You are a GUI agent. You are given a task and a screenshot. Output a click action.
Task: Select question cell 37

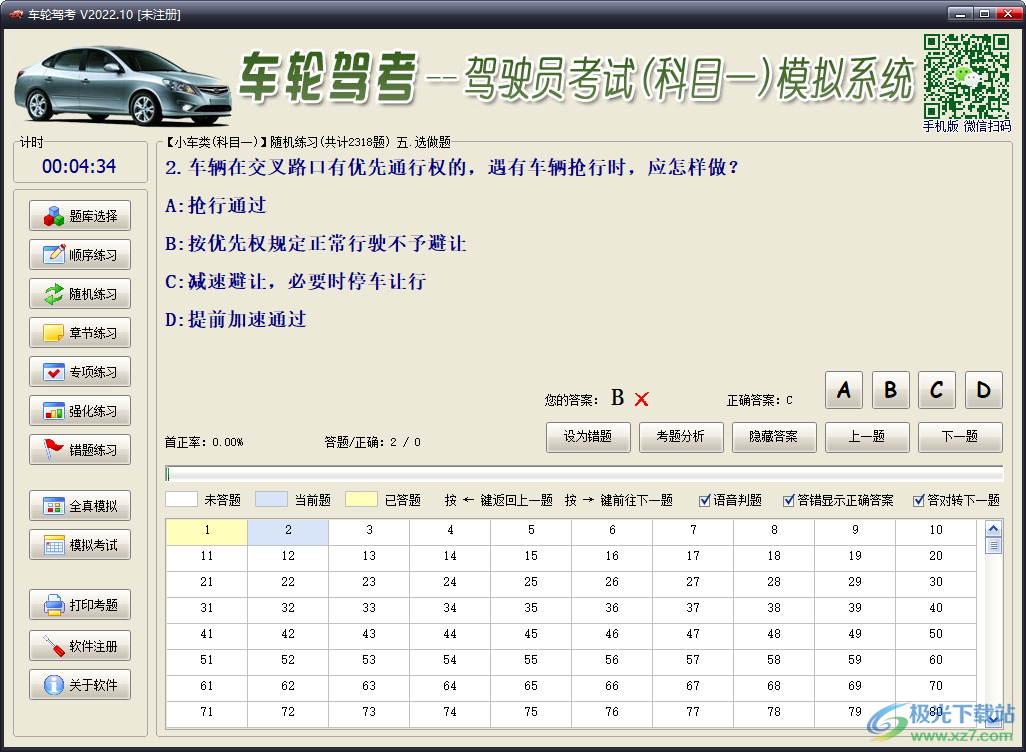[x=693, y=609]
